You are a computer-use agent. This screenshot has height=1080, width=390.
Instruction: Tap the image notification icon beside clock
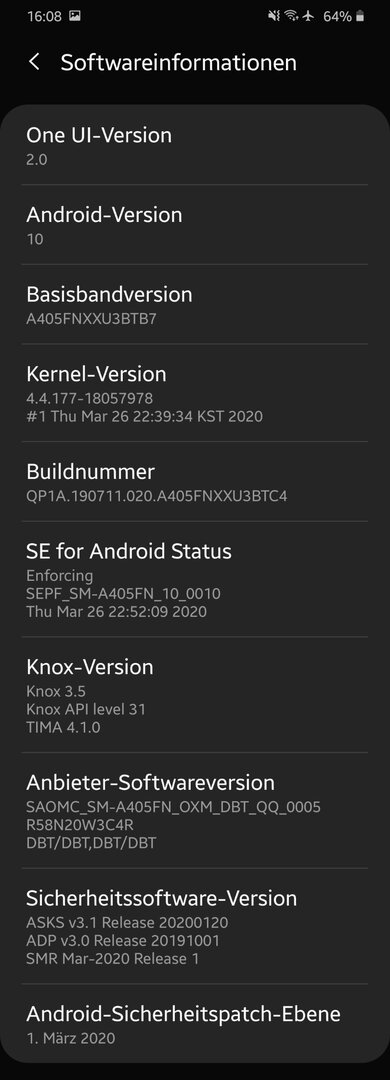(x=74, y=16)
